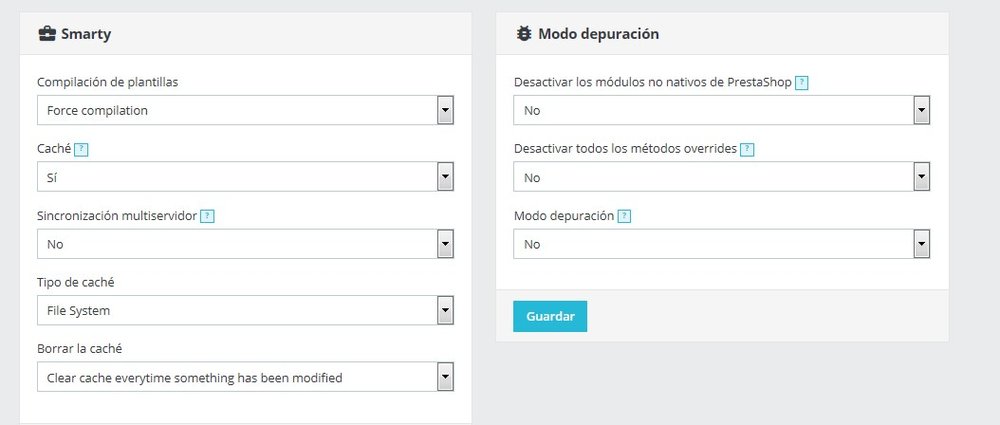Open the Compilación de plantillas dropdown
1000x425 pixels.
[245, 110]
